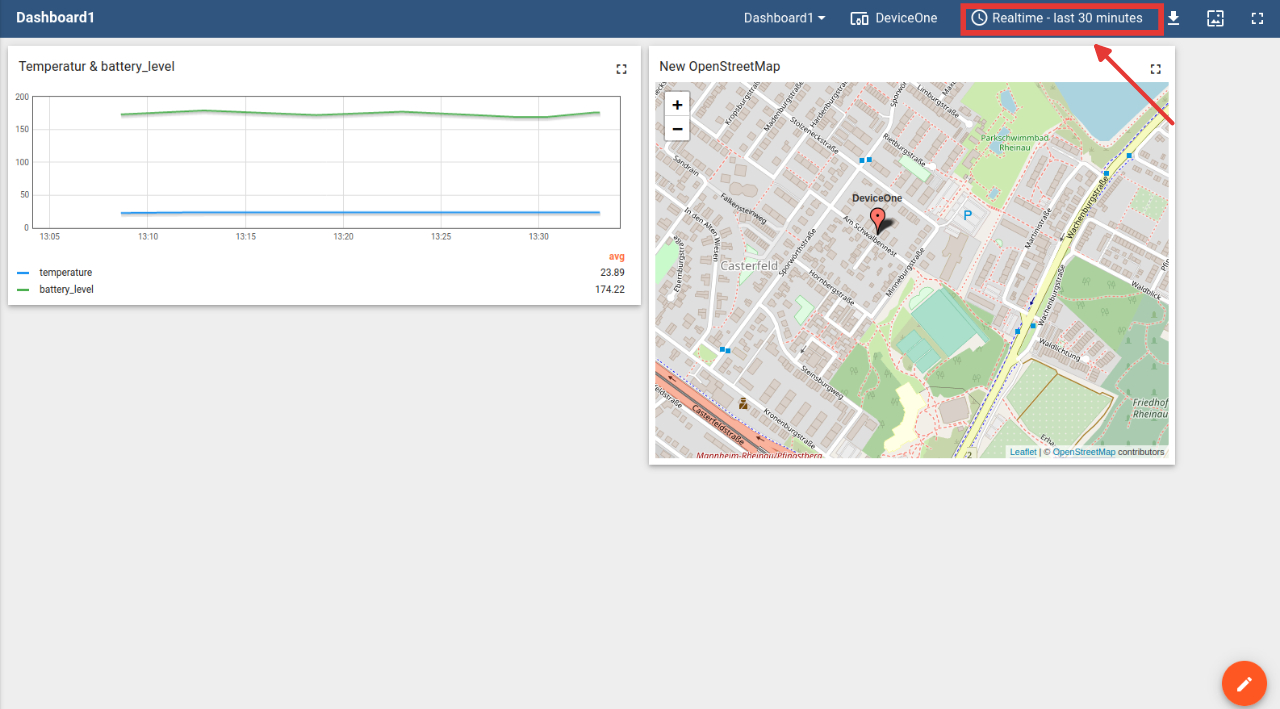Open the Realtime last 30 minutes time window

1057,18
